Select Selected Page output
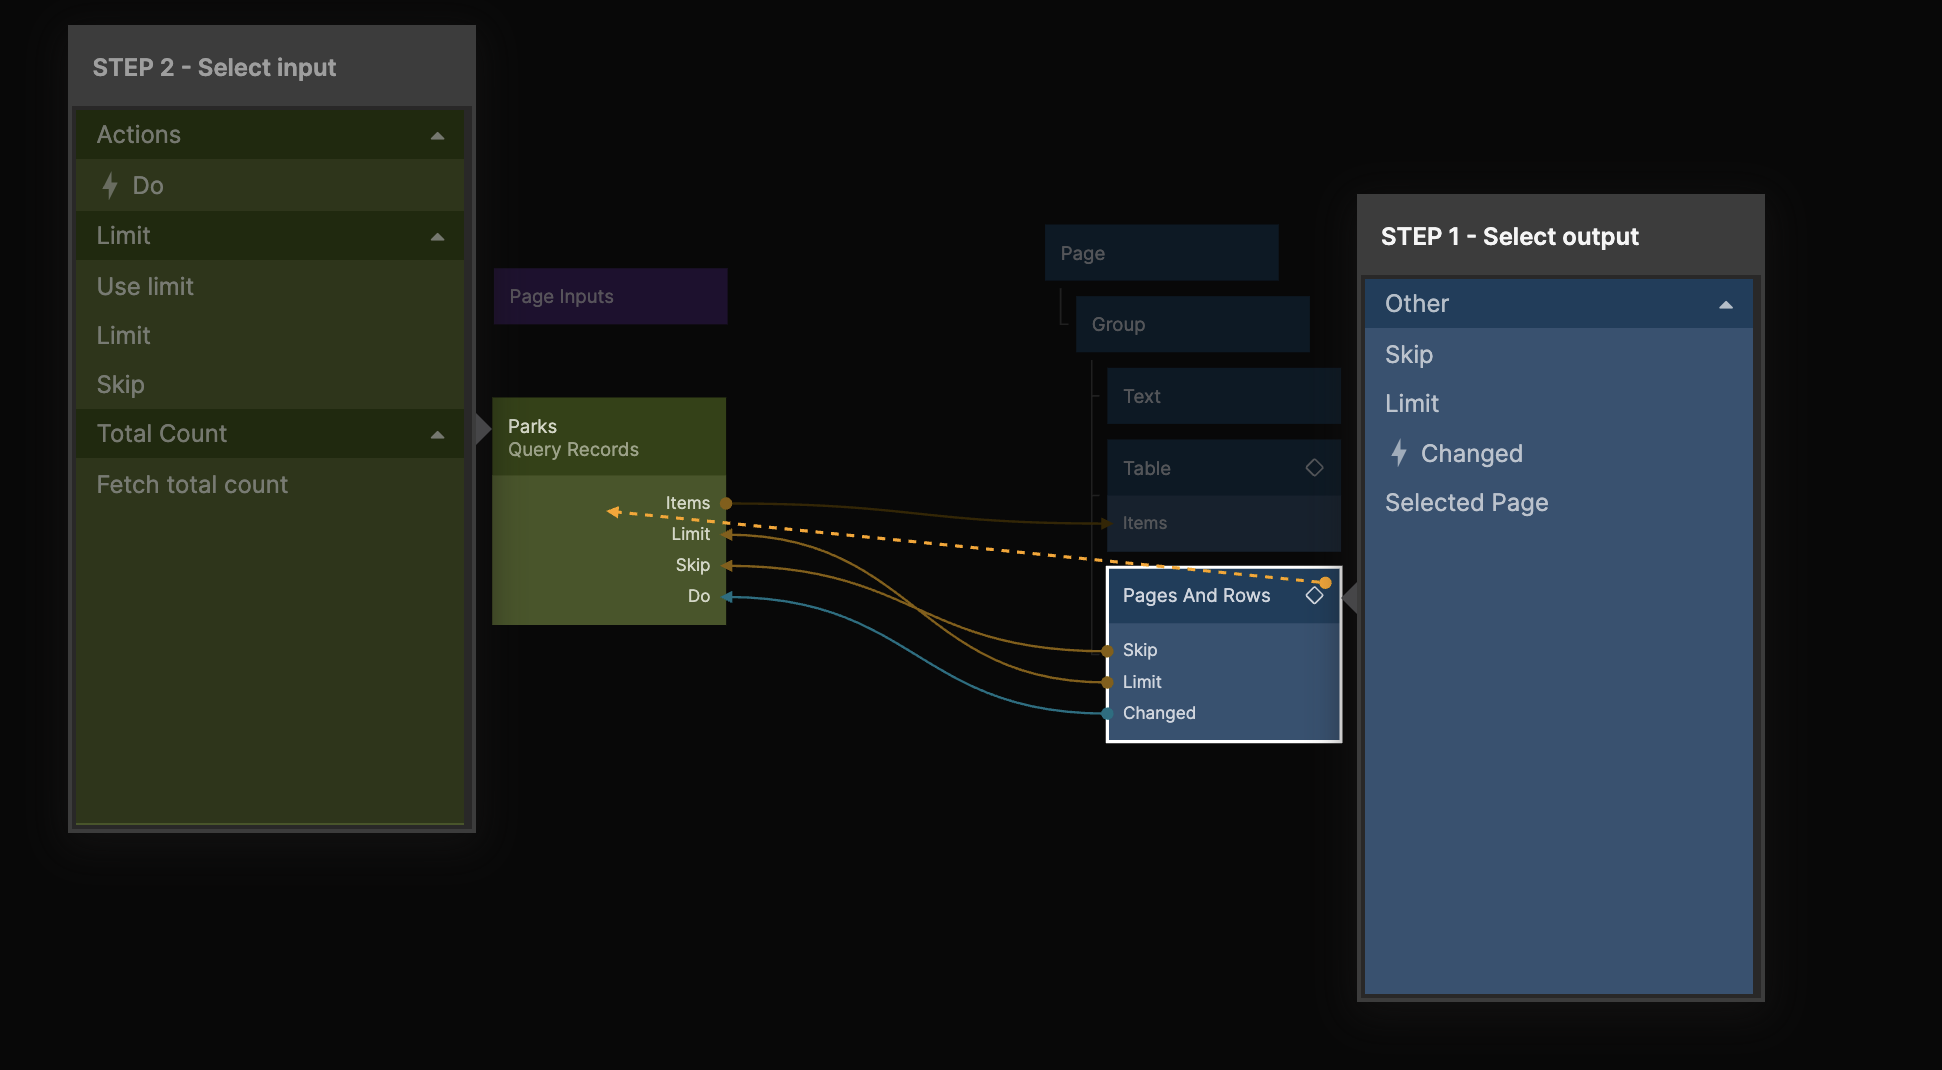 1466,503
